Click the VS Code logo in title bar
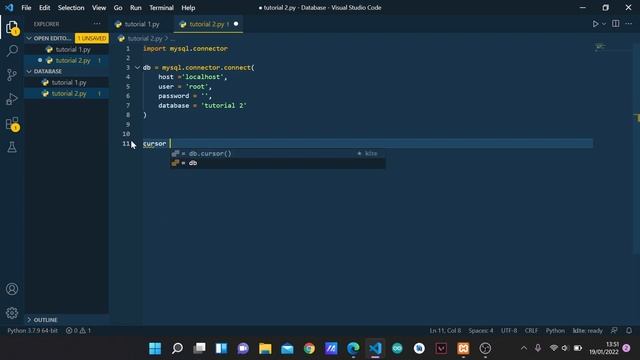The image size is (640, 360). point(9,7)
